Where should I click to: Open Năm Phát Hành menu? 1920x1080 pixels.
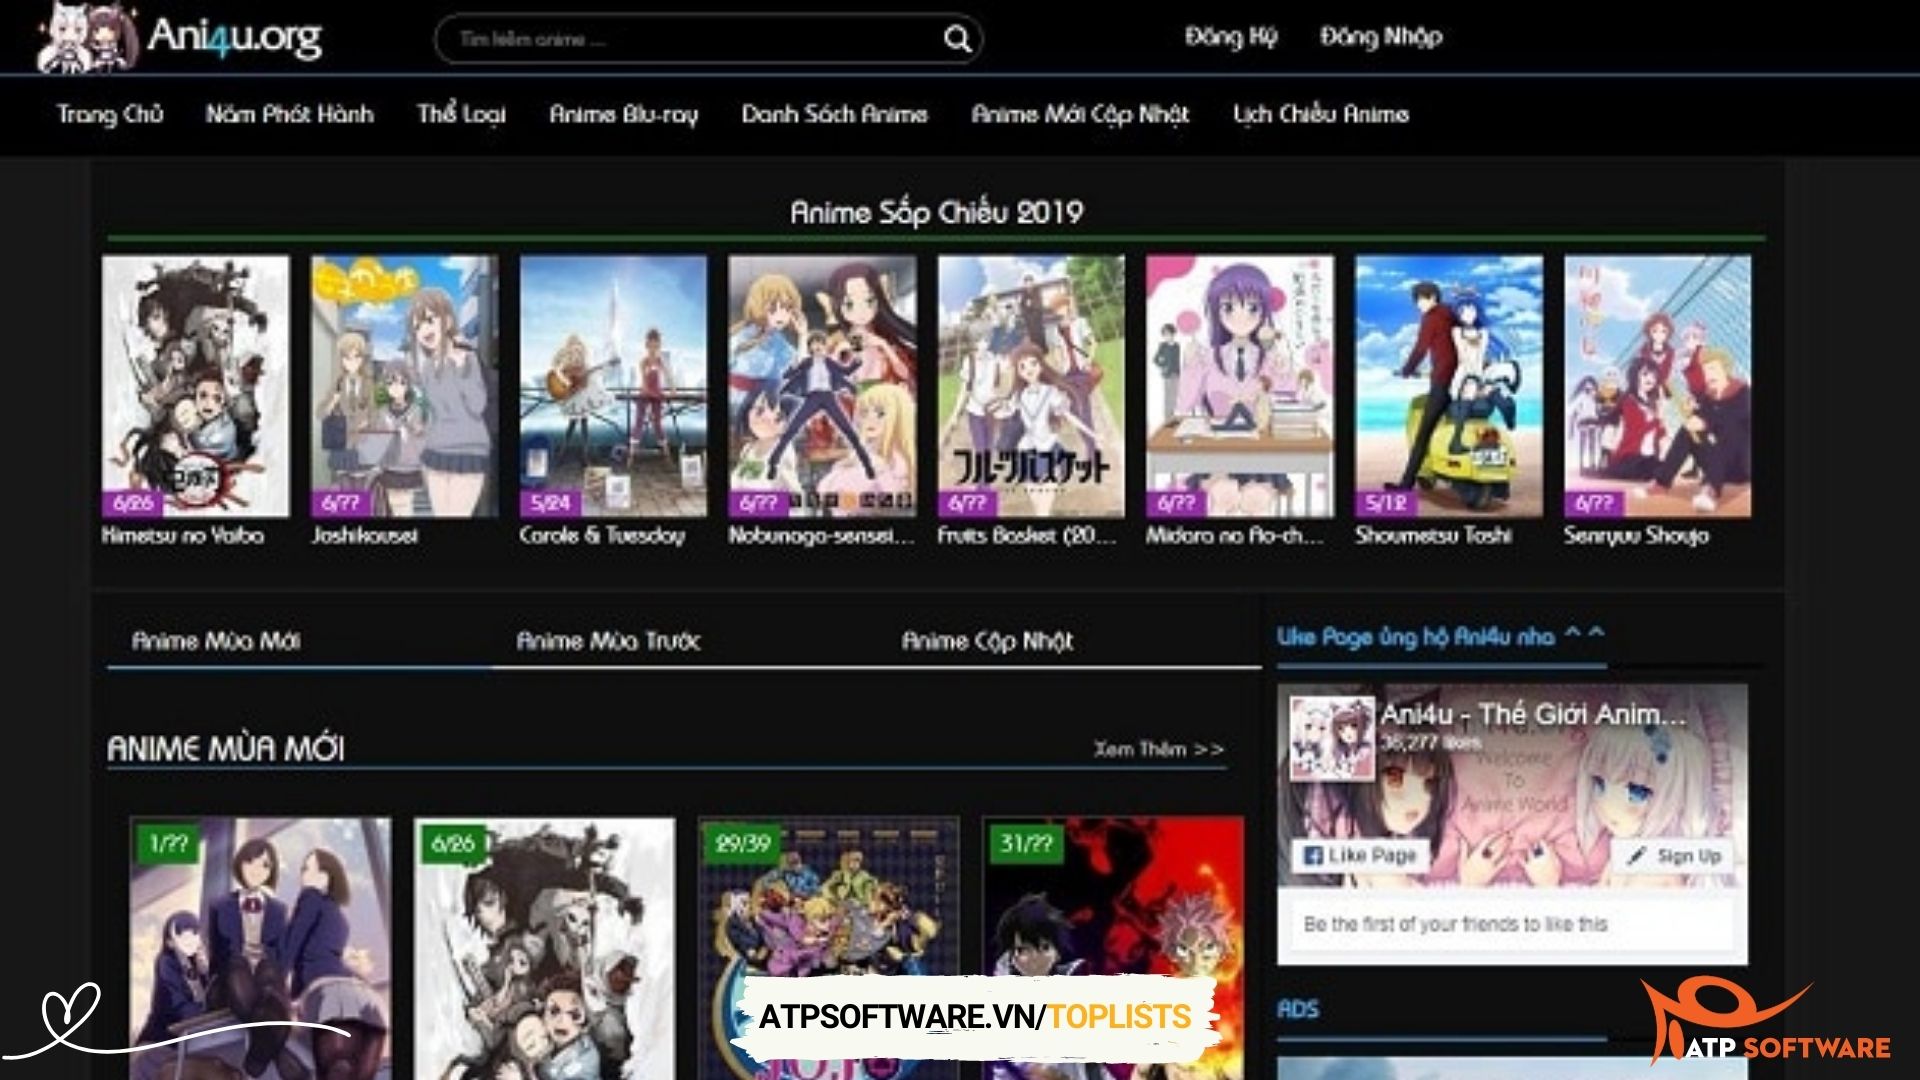point(290,114)
